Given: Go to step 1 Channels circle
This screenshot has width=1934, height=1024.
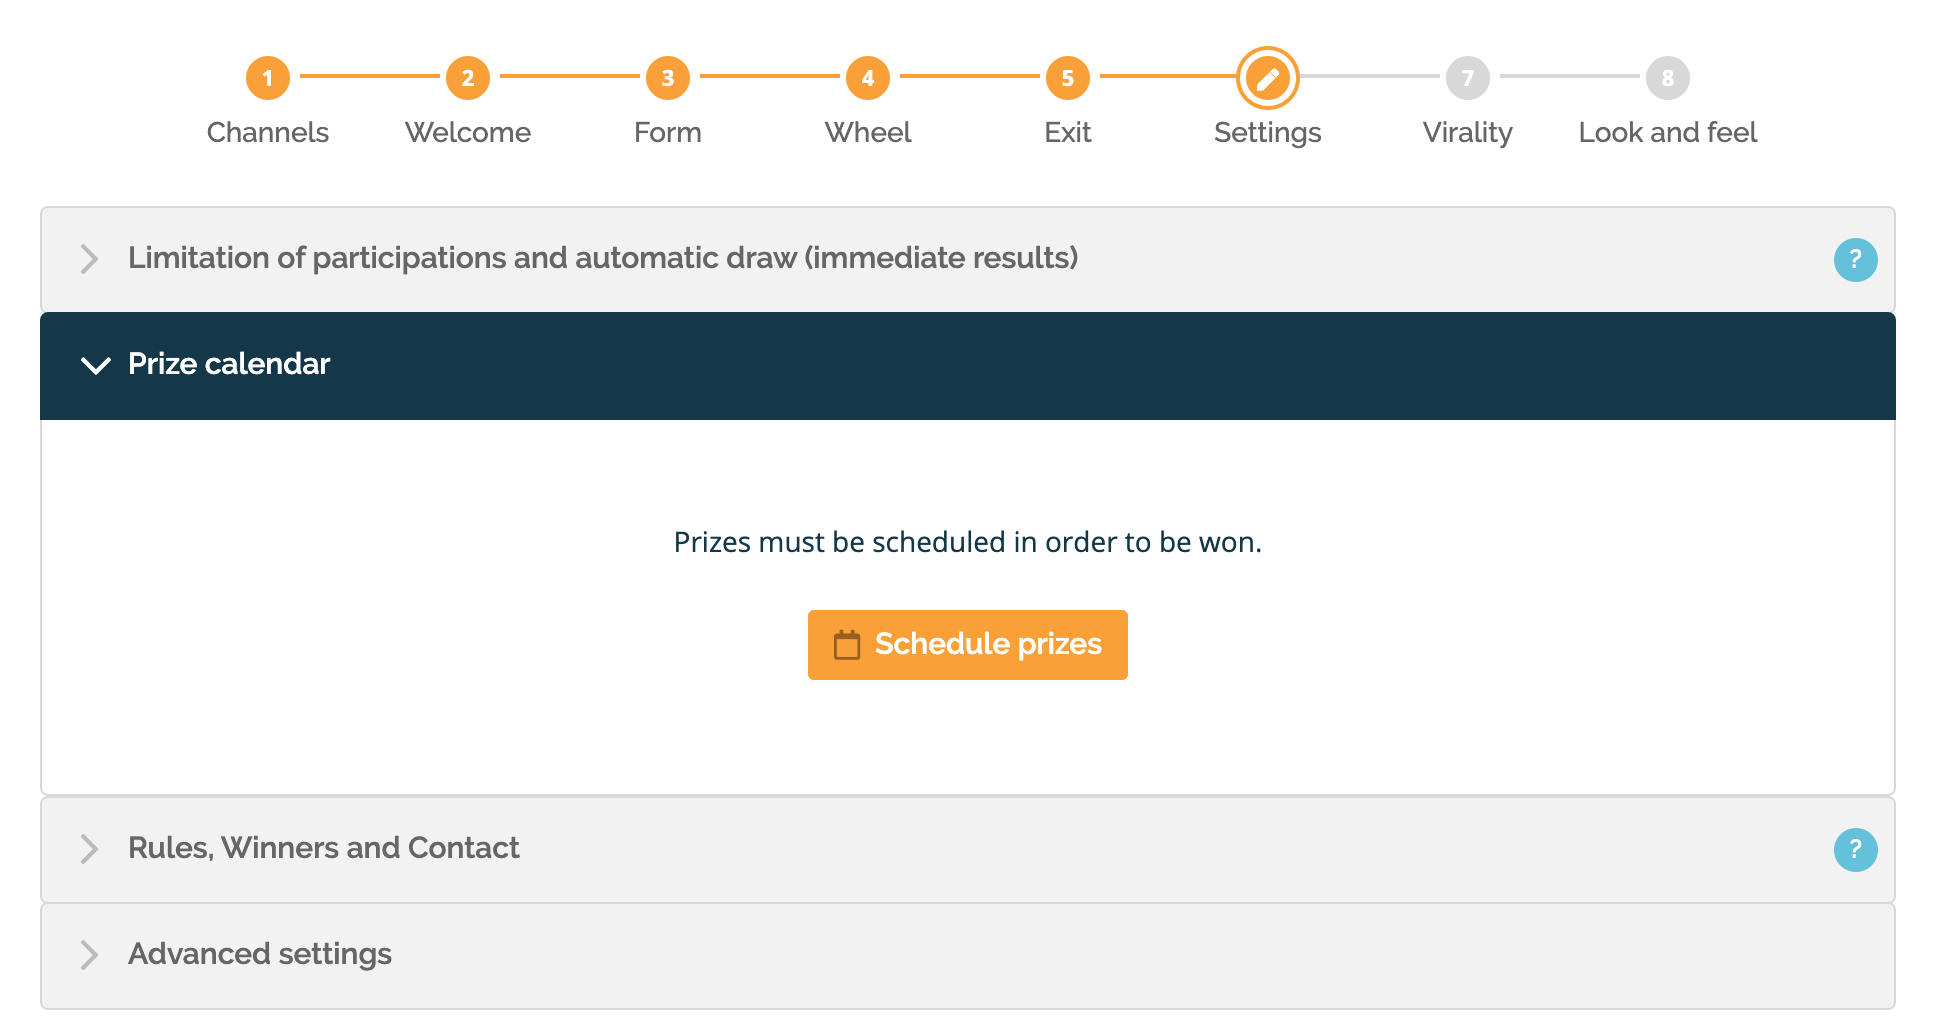Looking at the screenshot, I should [x=268, y=78].
